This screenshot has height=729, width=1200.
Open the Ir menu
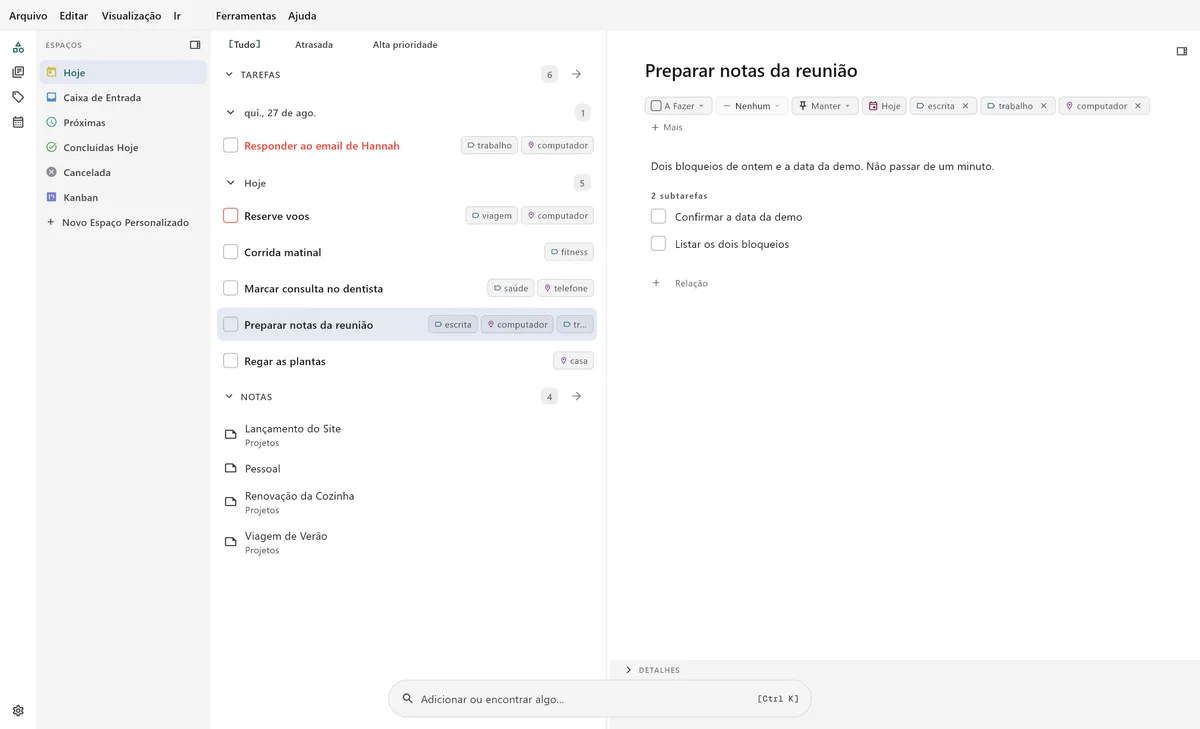tap(177, 16)
